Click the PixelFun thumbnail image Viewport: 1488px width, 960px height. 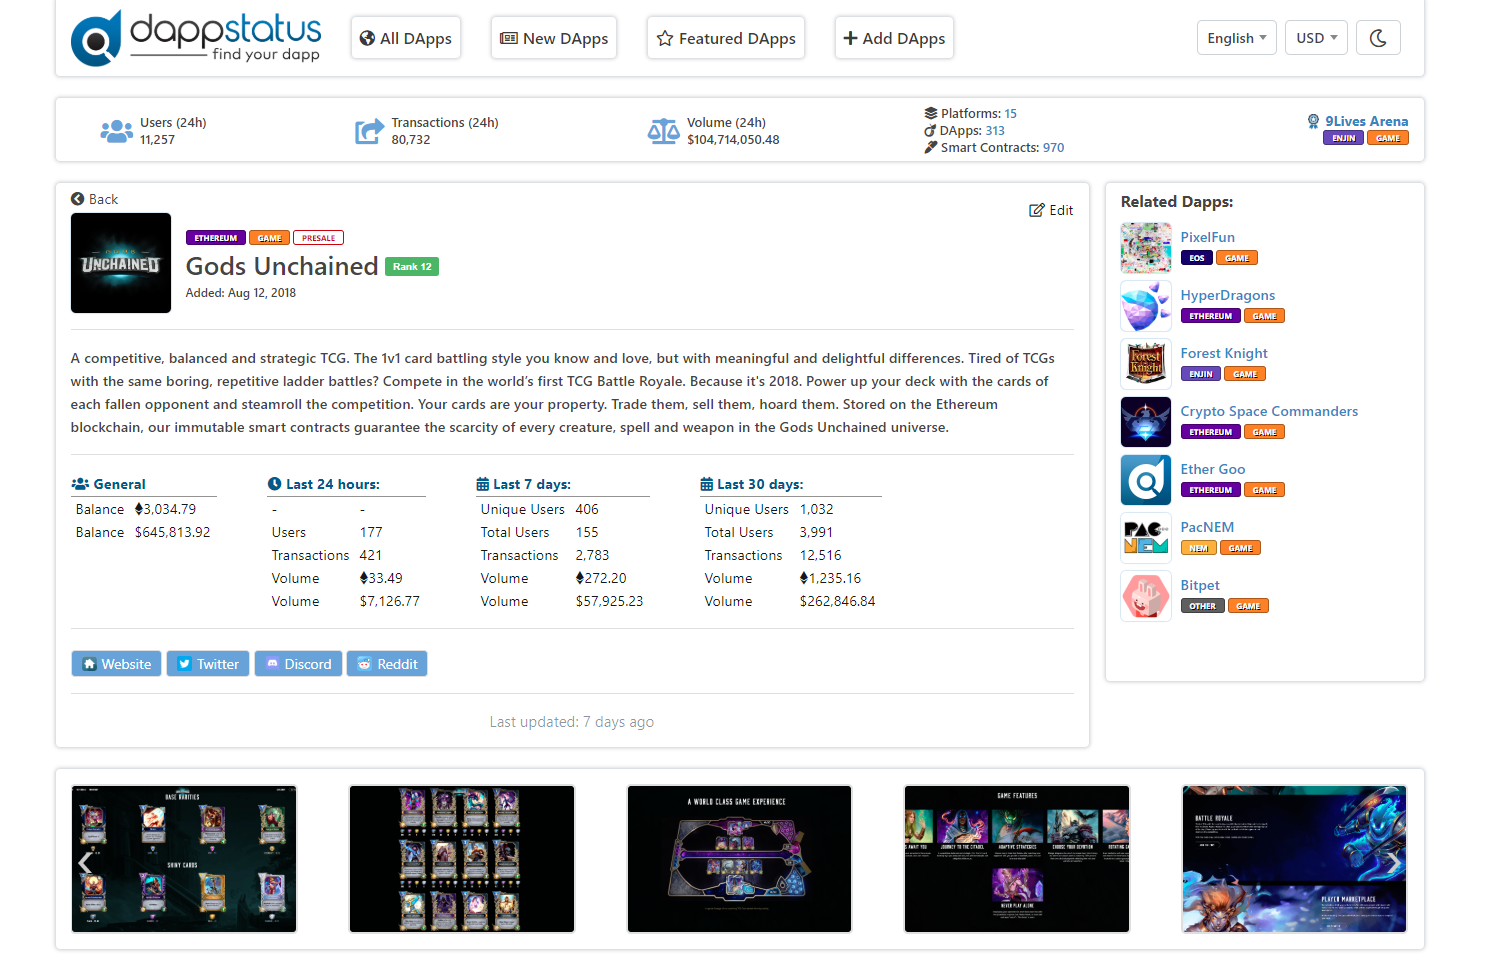(1145, 248)
